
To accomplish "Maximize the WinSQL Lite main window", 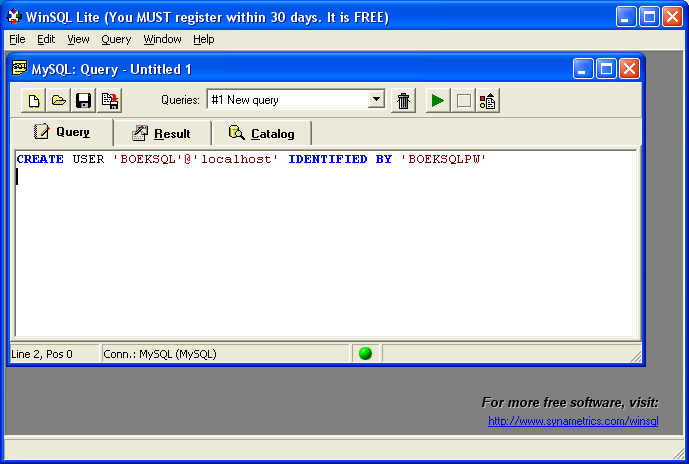I will coord(649,17).
